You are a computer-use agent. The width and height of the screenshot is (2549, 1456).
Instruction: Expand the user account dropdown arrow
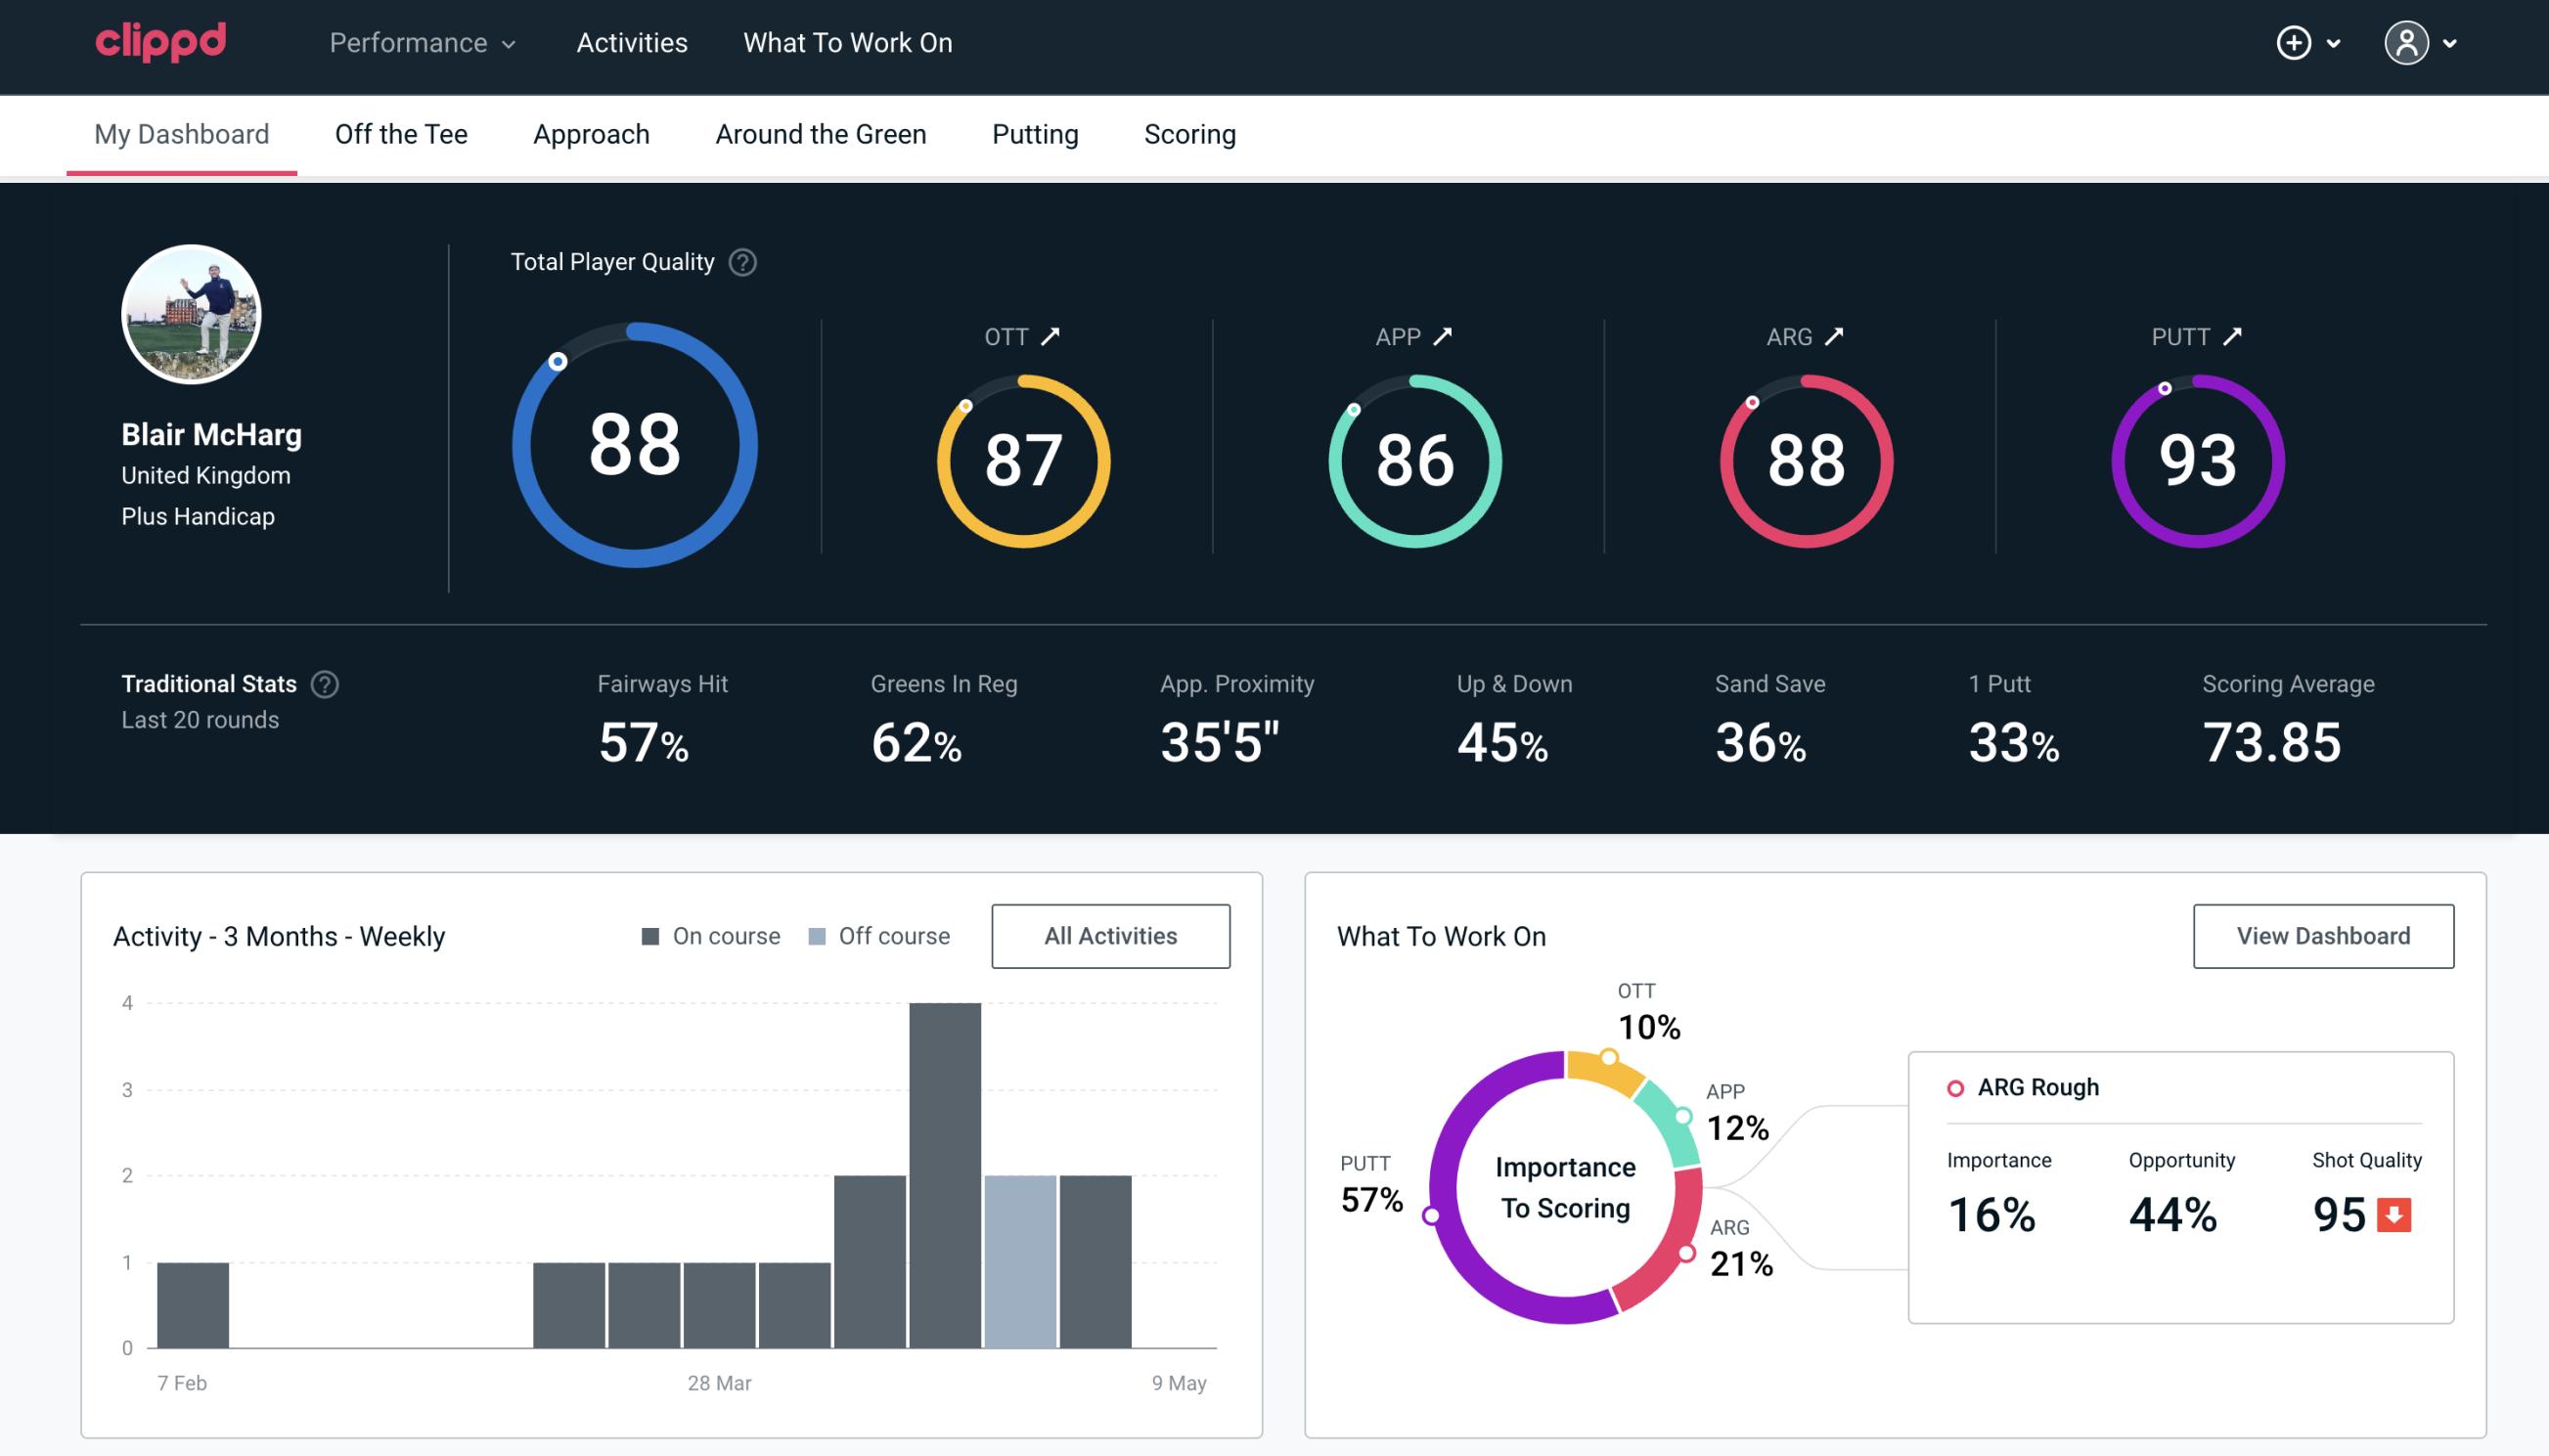[2451, 44]
